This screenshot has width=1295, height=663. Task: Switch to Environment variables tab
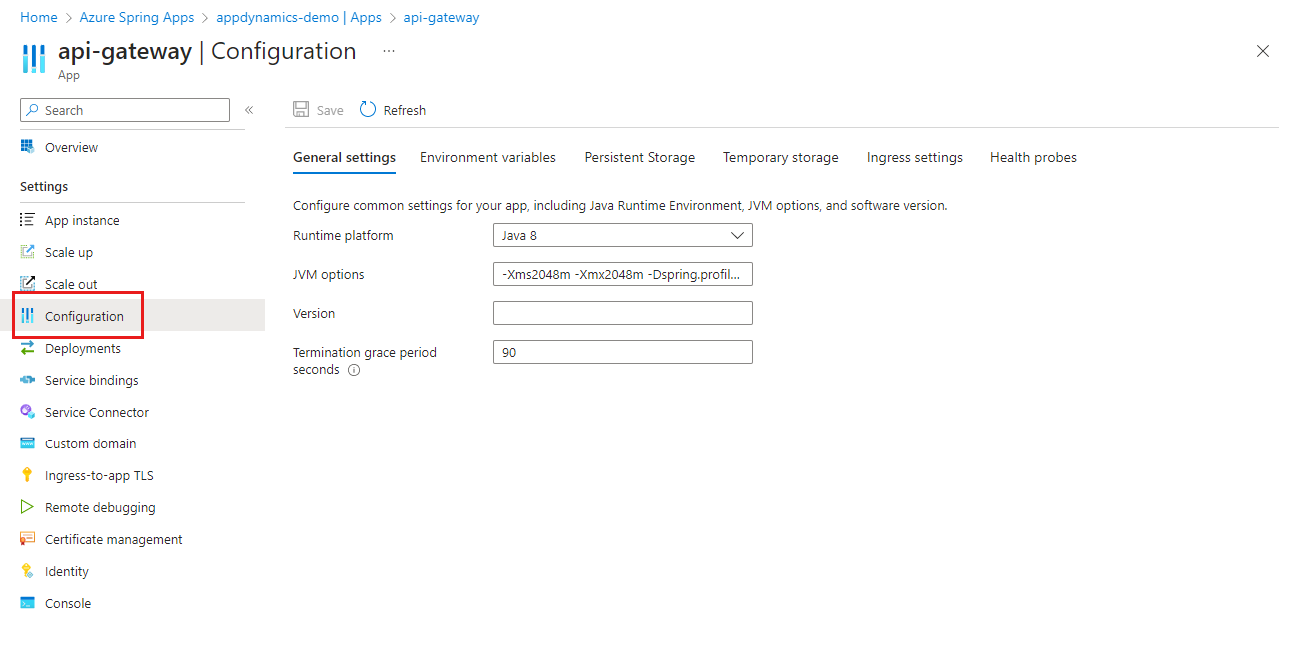point(488,157)
